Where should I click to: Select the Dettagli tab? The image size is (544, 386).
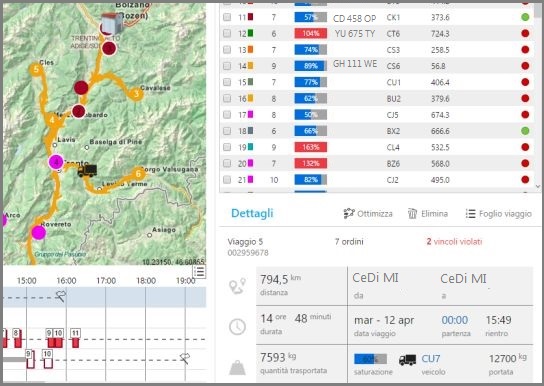coord(252,213)
